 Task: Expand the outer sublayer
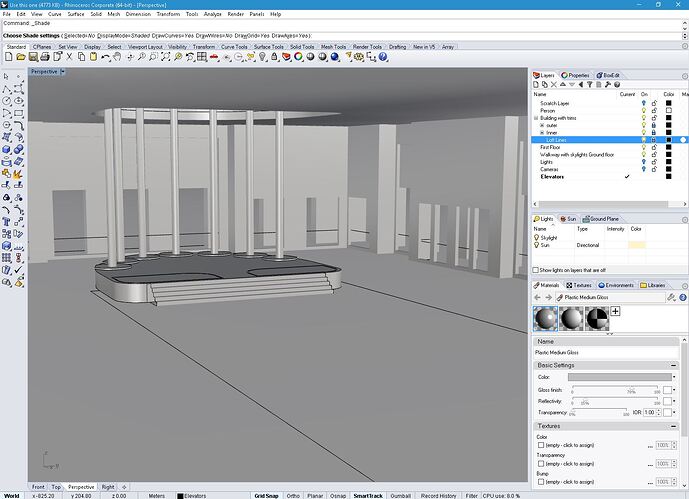click(x=542, y=125)
